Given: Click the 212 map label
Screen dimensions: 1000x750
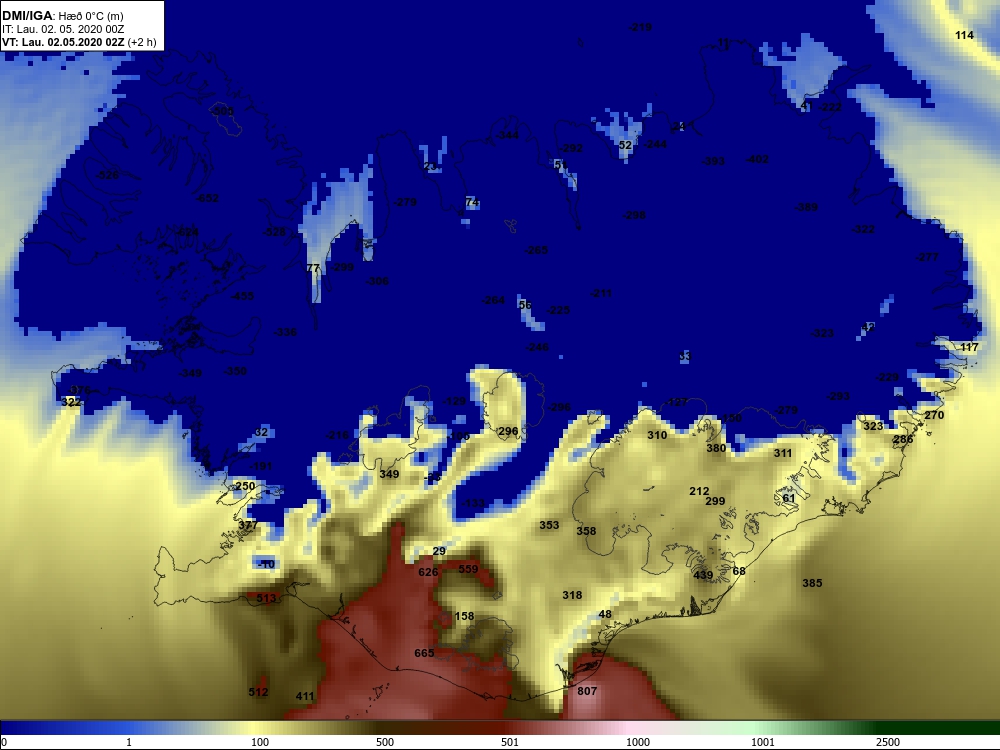Looking at the screenshot, I should 699,491.
